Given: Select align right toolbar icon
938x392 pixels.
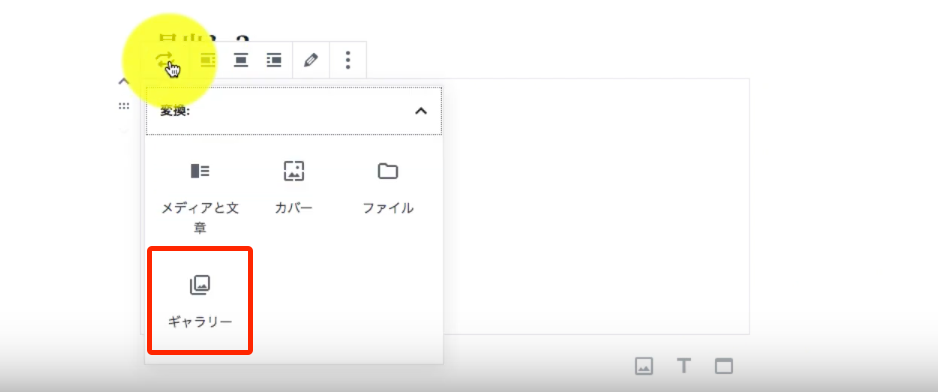Looking at the screenshot, I should 274,60.
